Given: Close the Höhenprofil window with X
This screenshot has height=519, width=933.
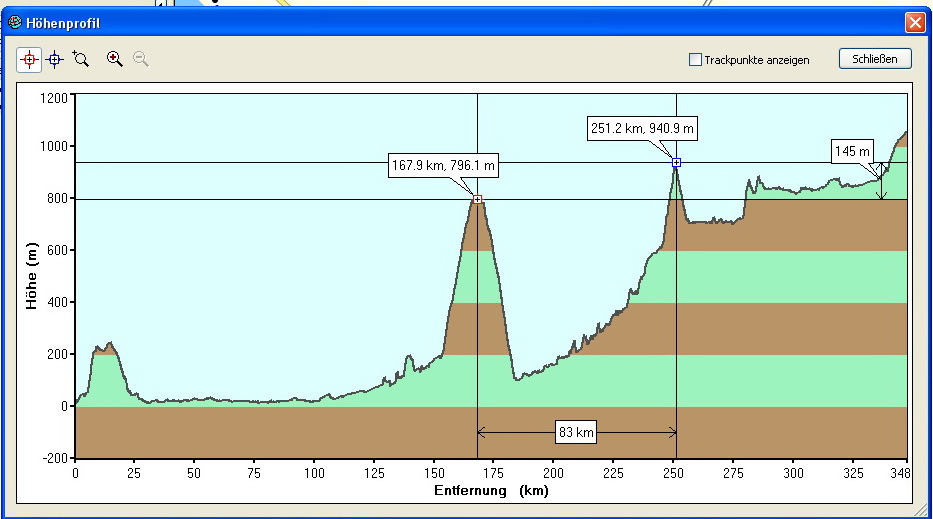Looking at the screenshot, I should [914, 22].
